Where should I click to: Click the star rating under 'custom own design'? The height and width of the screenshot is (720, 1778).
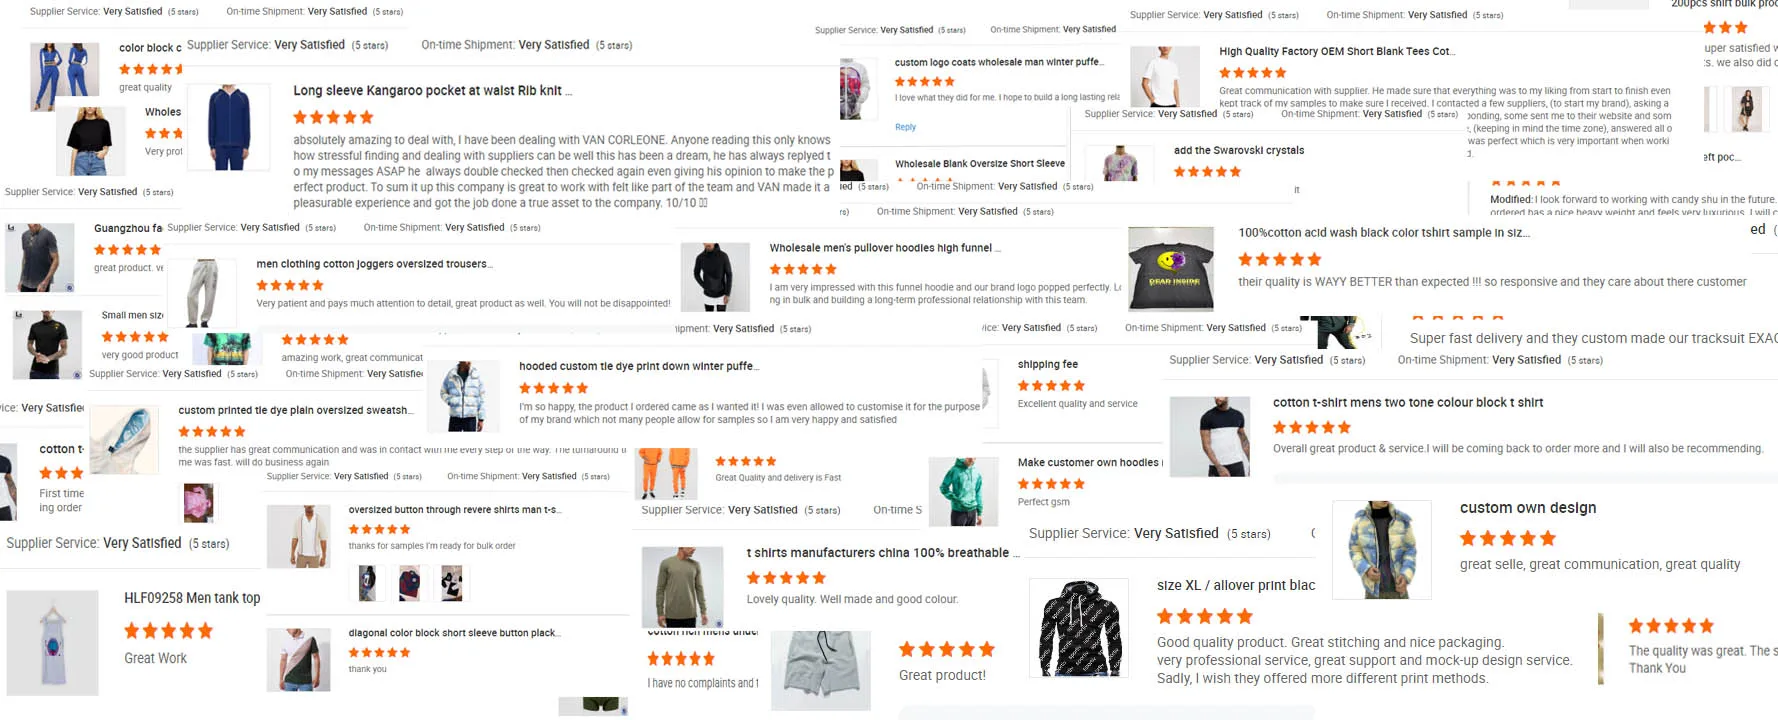[x=1508, y=538]
